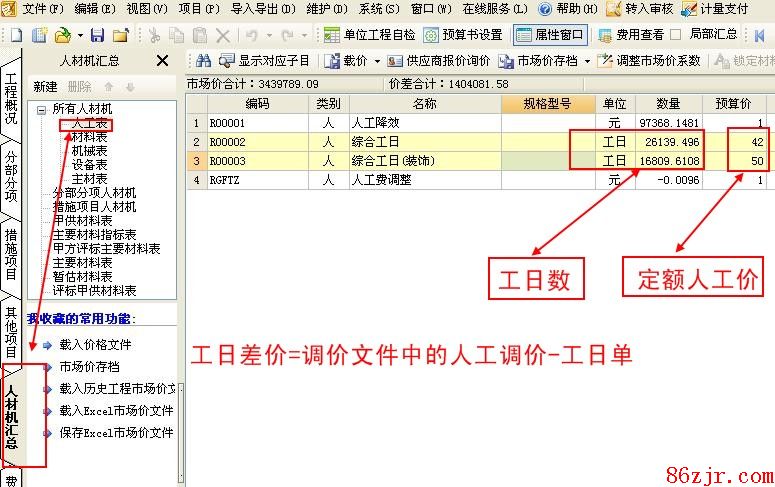The height and width of the screenshot is (487, 775).
Task: Click the binoculars find icon
Action: coord(204,61)
